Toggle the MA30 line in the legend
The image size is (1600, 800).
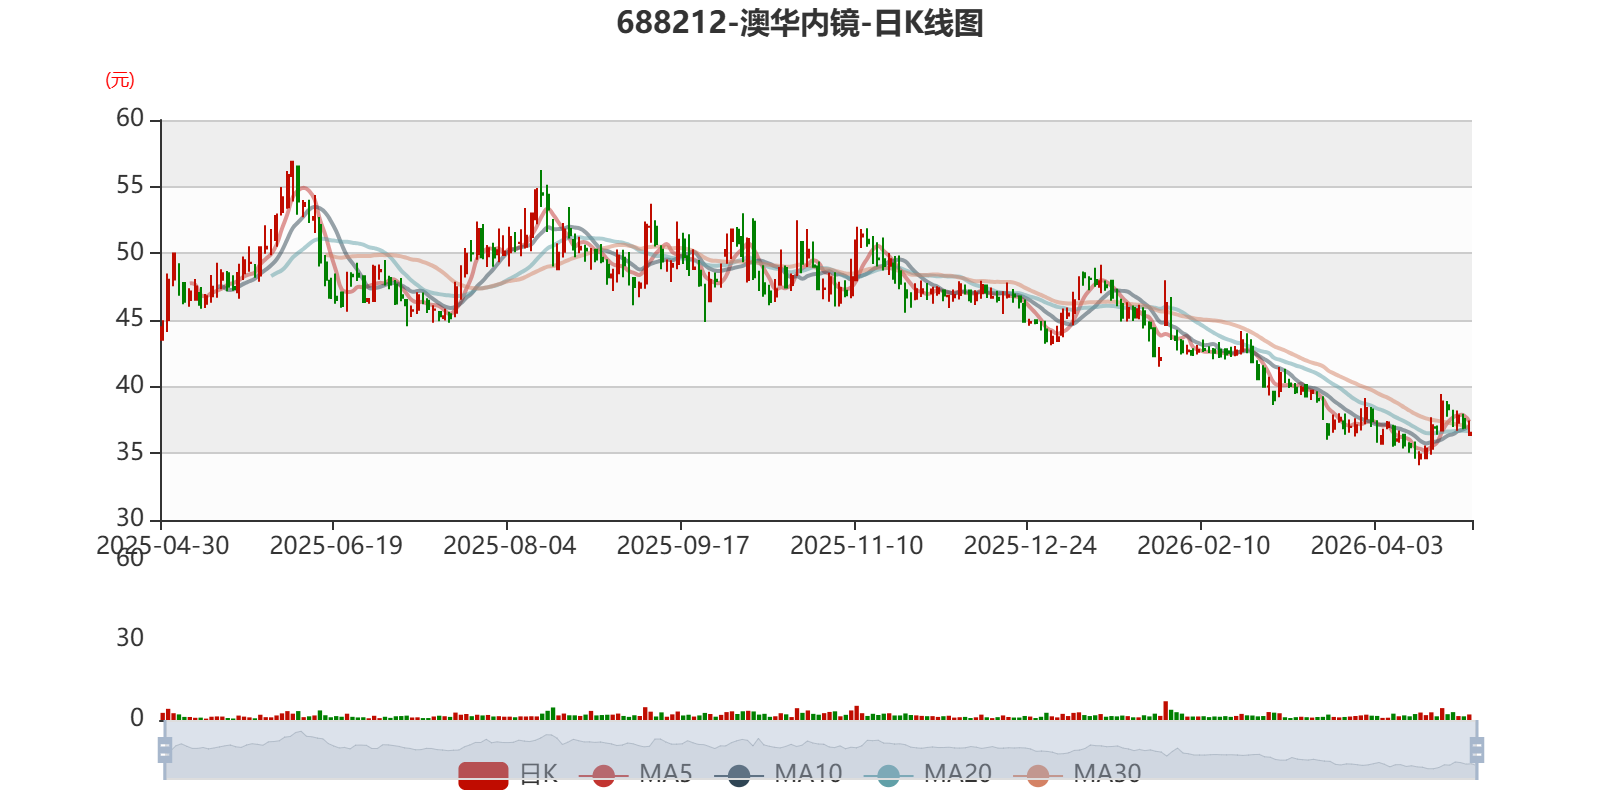(x=1077, y=775)
